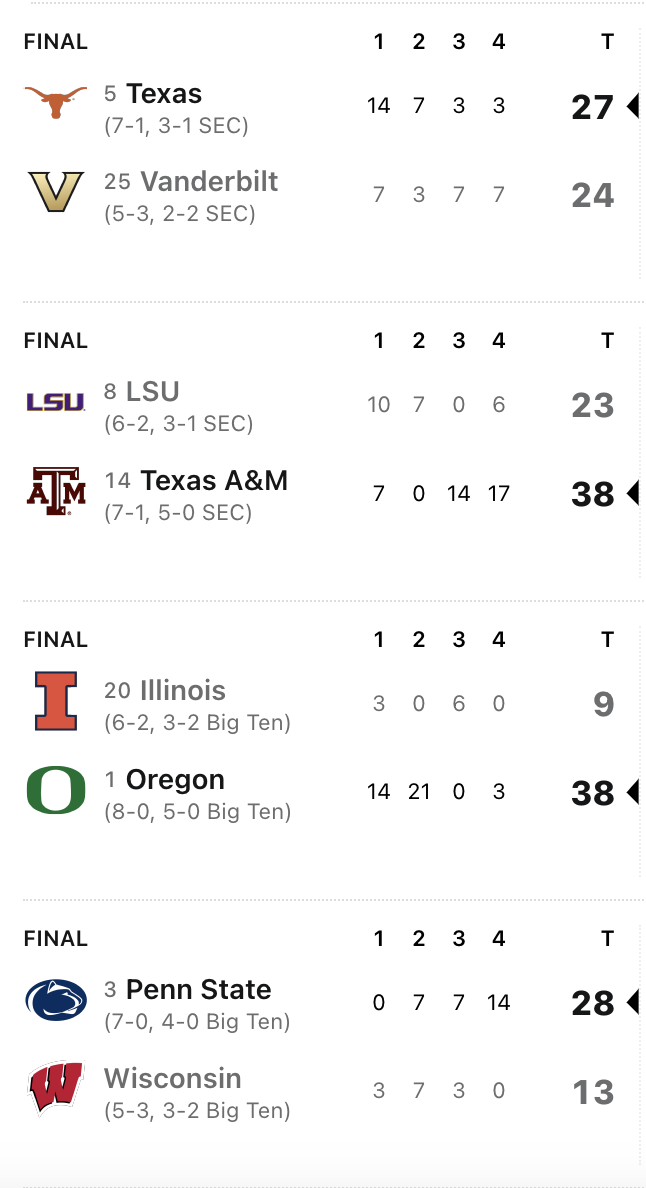Select the Illinois block I logo
Image resolution: width=646 pixels, height=1188 pixels.
tap(56, 701)
